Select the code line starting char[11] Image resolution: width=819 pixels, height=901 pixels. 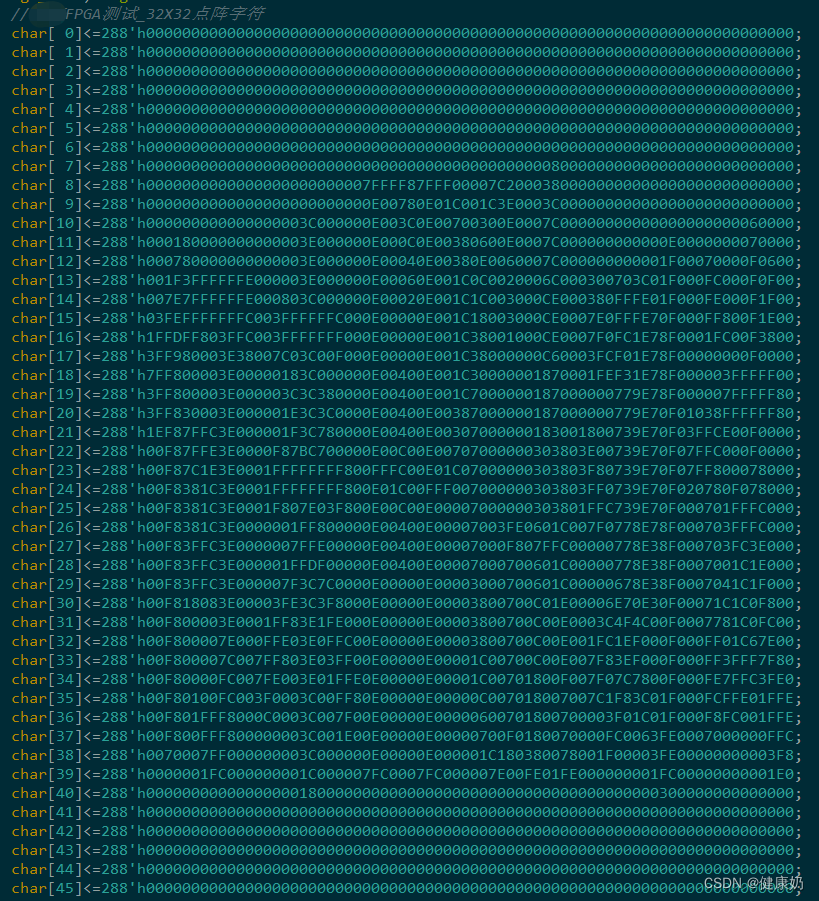tap(406, 242)
